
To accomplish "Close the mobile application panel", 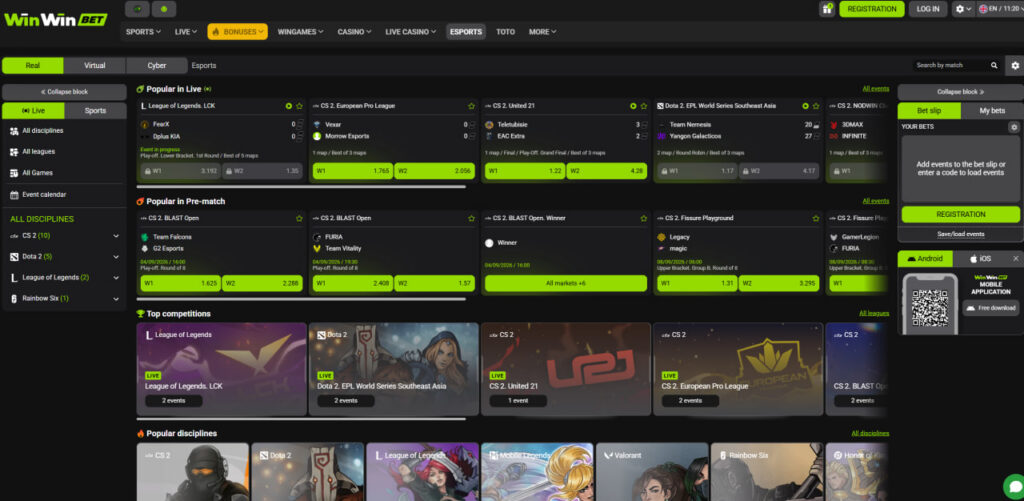I will 1016,259.
